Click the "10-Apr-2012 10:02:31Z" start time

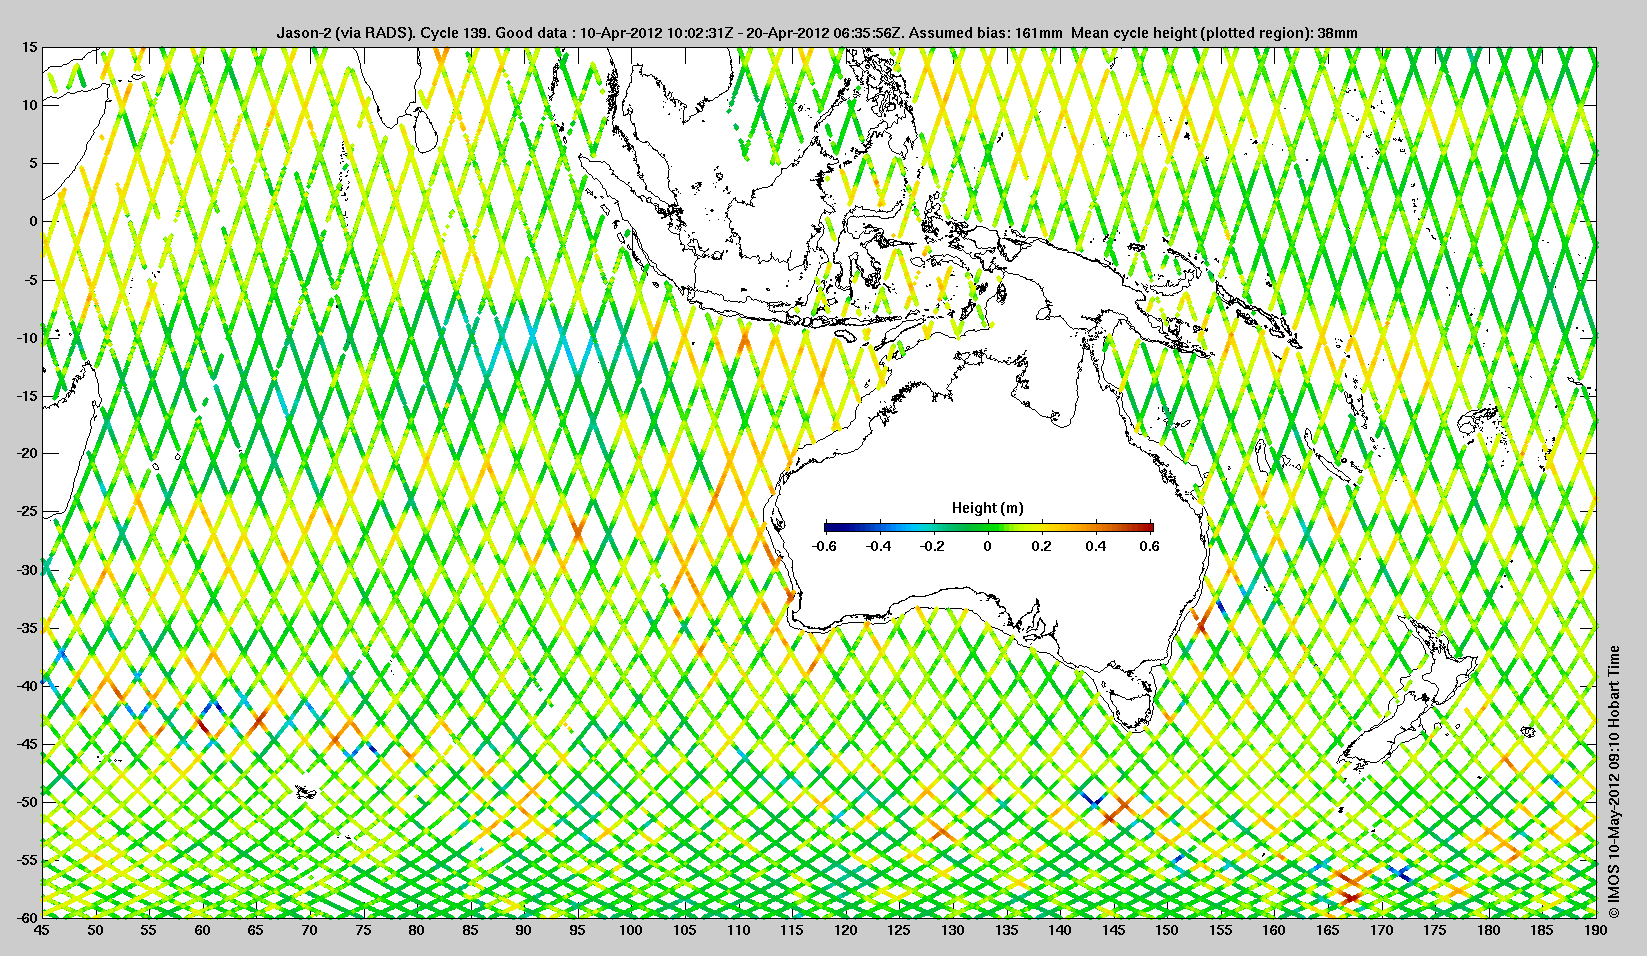click(x=657, y=32)
